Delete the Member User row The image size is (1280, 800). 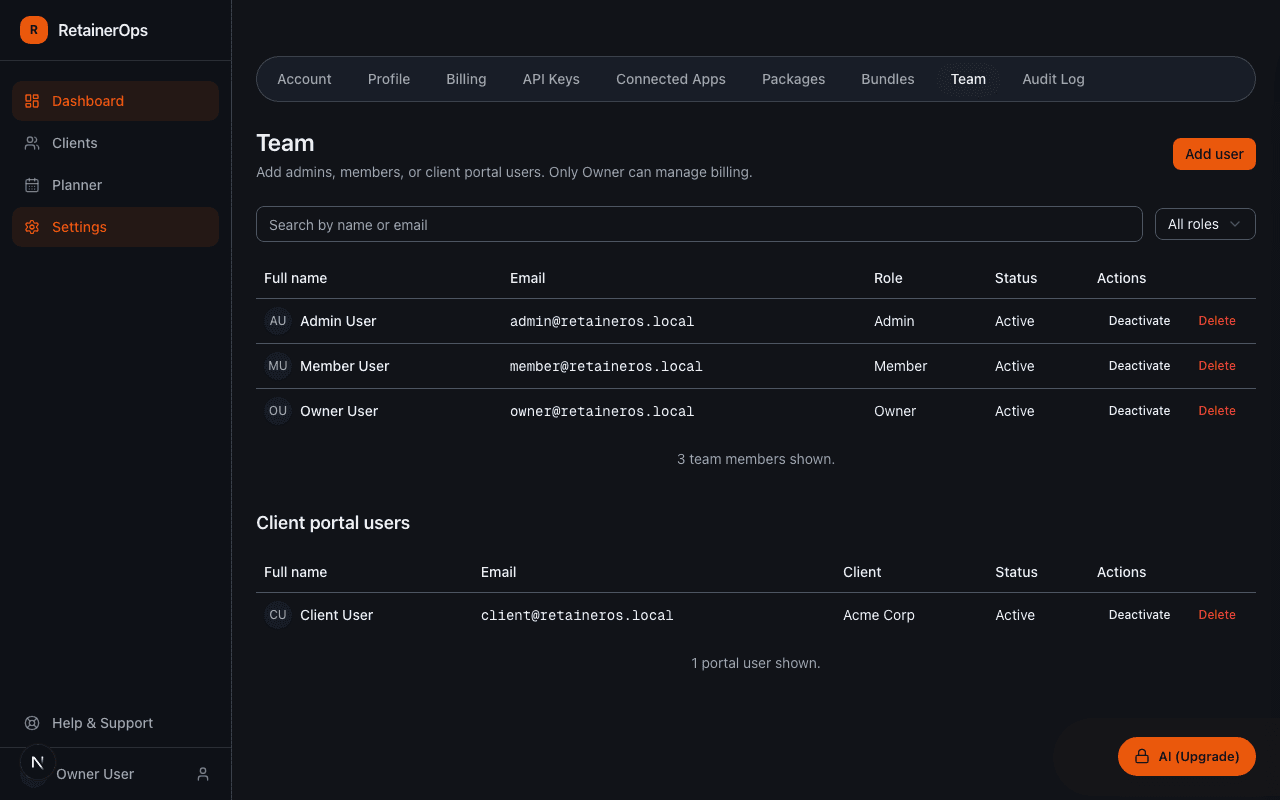click(1217, 366)
